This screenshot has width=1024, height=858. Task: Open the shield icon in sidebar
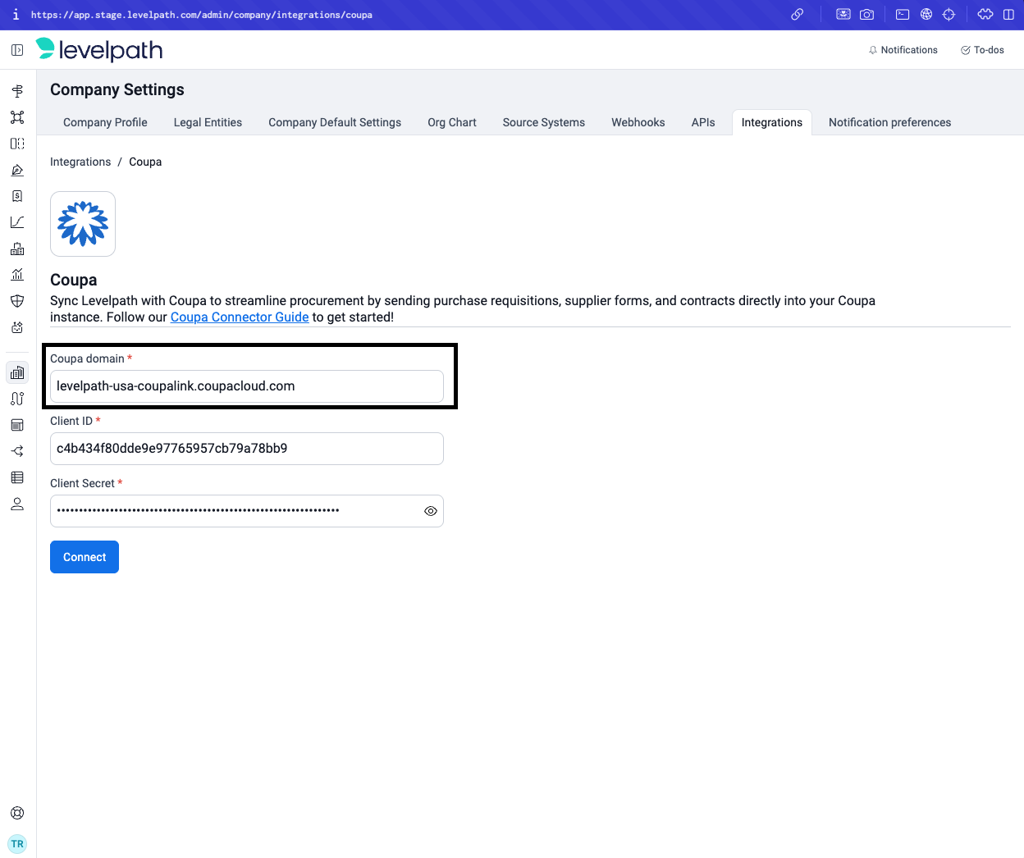pyautogui.click(x=17, y=301)
